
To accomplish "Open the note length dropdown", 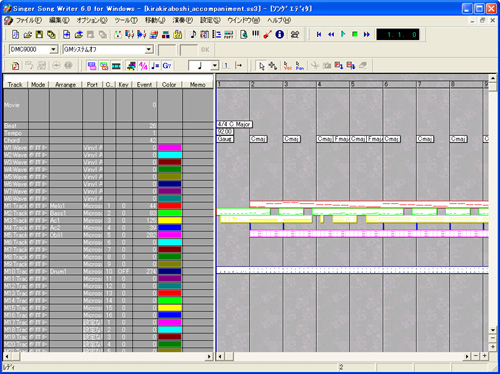I will [x=215, y=66].
